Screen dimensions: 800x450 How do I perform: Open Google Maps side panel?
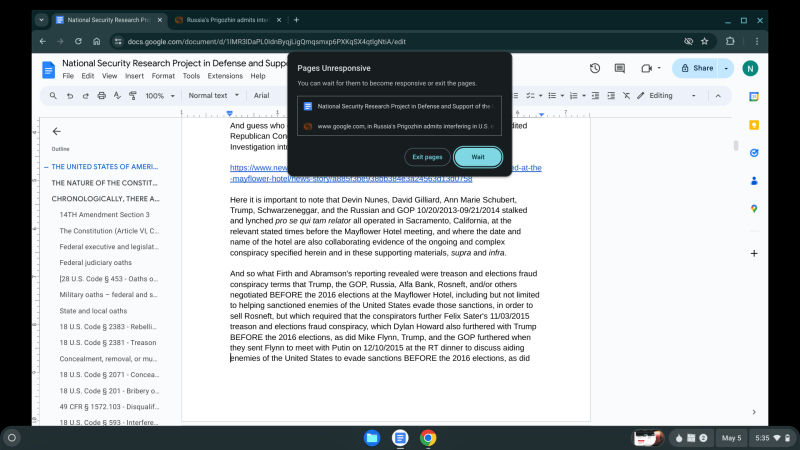click(754, 209)
